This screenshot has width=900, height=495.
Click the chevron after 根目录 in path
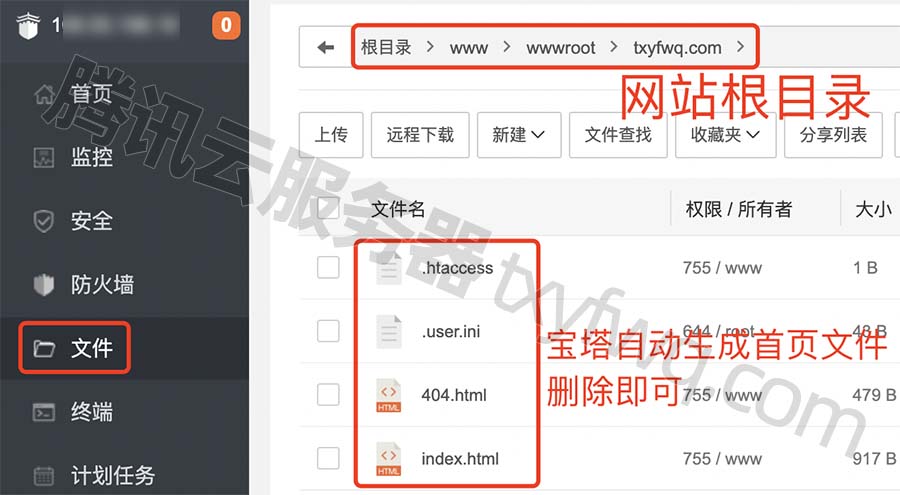(430, 47)
